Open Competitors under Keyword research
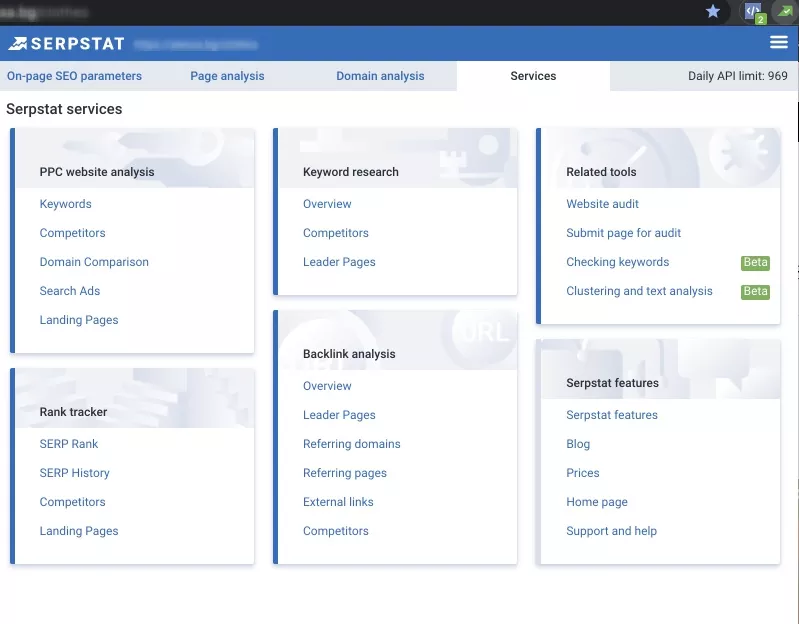The image size is (799, 624). 336,233
